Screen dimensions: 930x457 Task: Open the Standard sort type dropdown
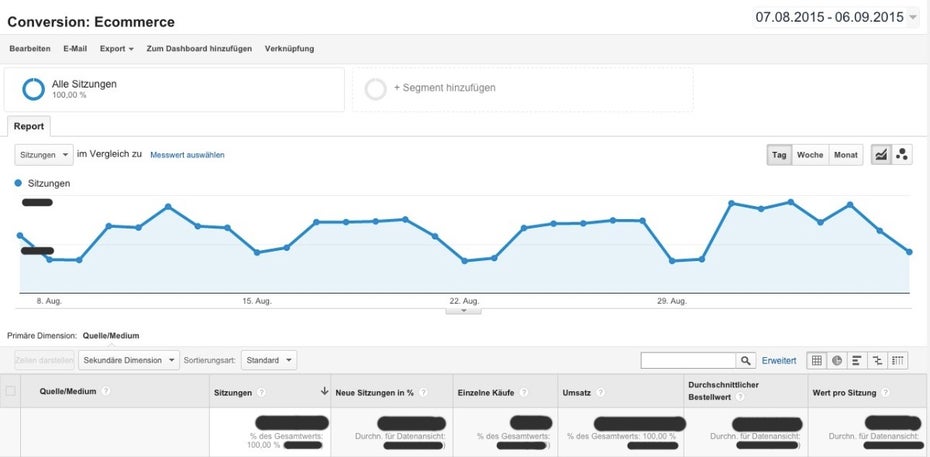(x=269, y=360)
